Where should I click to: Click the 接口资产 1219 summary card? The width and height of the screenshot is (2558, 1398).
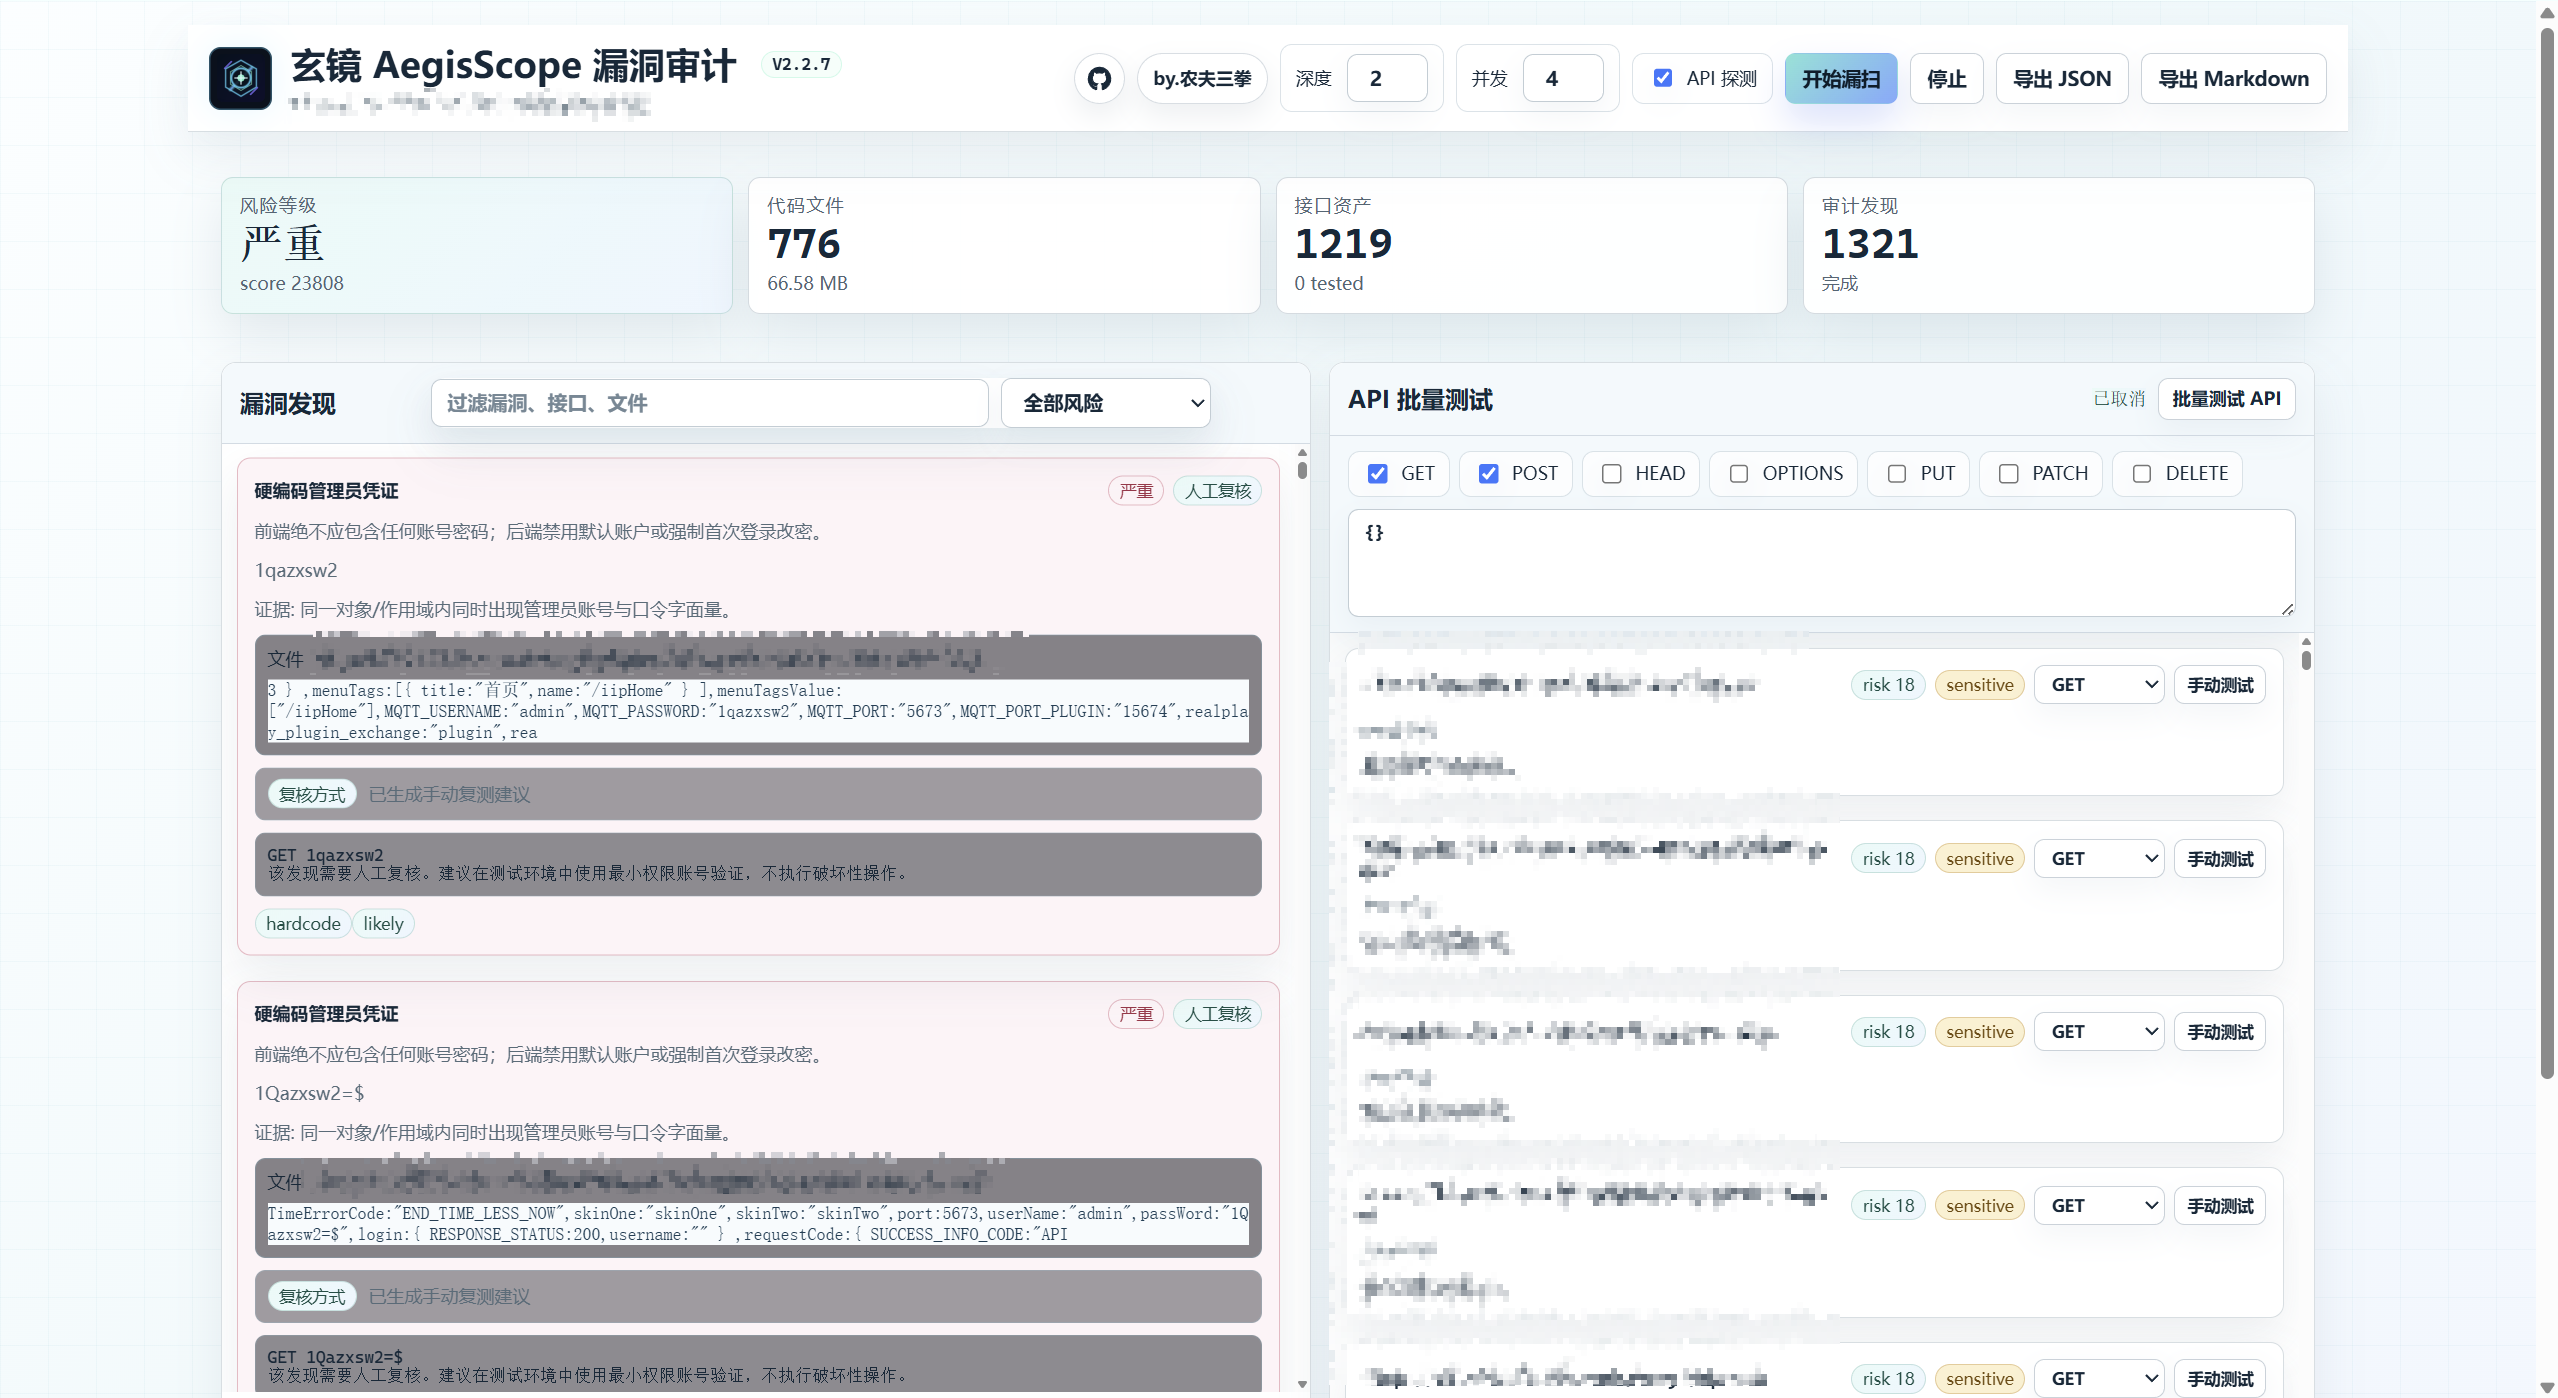click(x=1531, y=246)
